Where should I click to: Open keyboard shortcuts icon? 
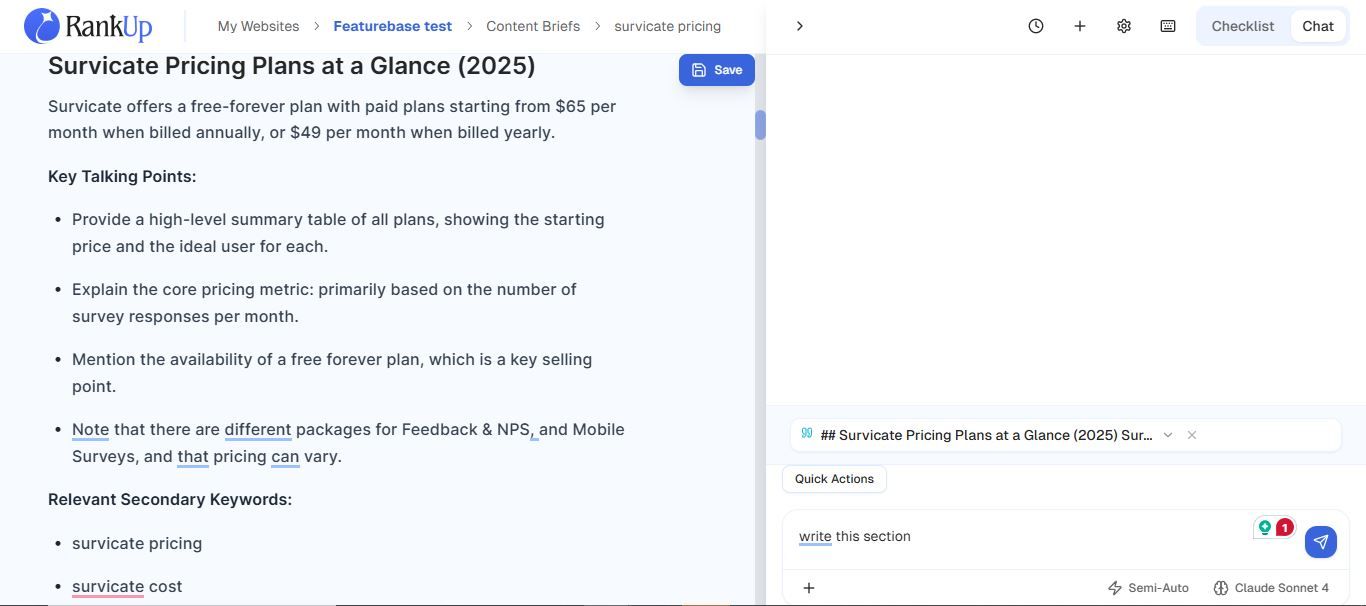point(1168,26)
